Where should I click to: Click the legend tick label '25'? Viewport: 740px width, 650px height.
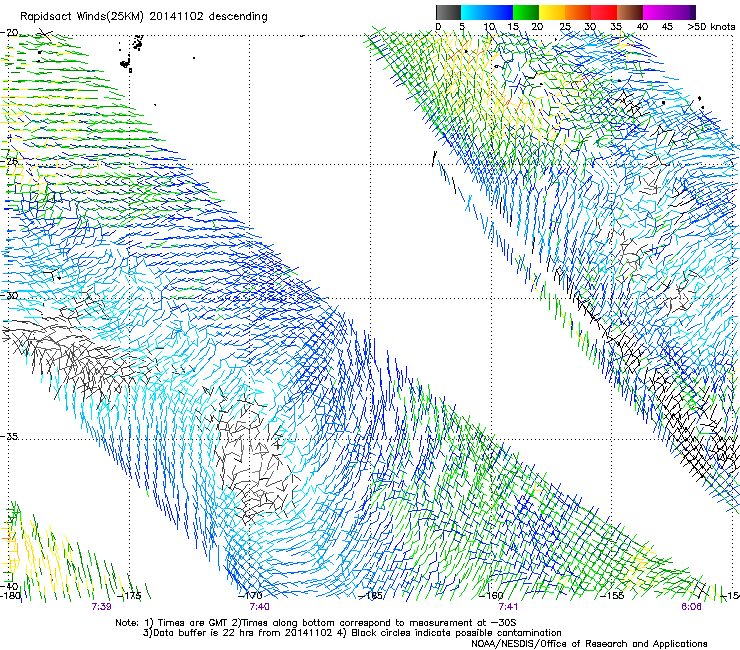[x=565, y=27]
